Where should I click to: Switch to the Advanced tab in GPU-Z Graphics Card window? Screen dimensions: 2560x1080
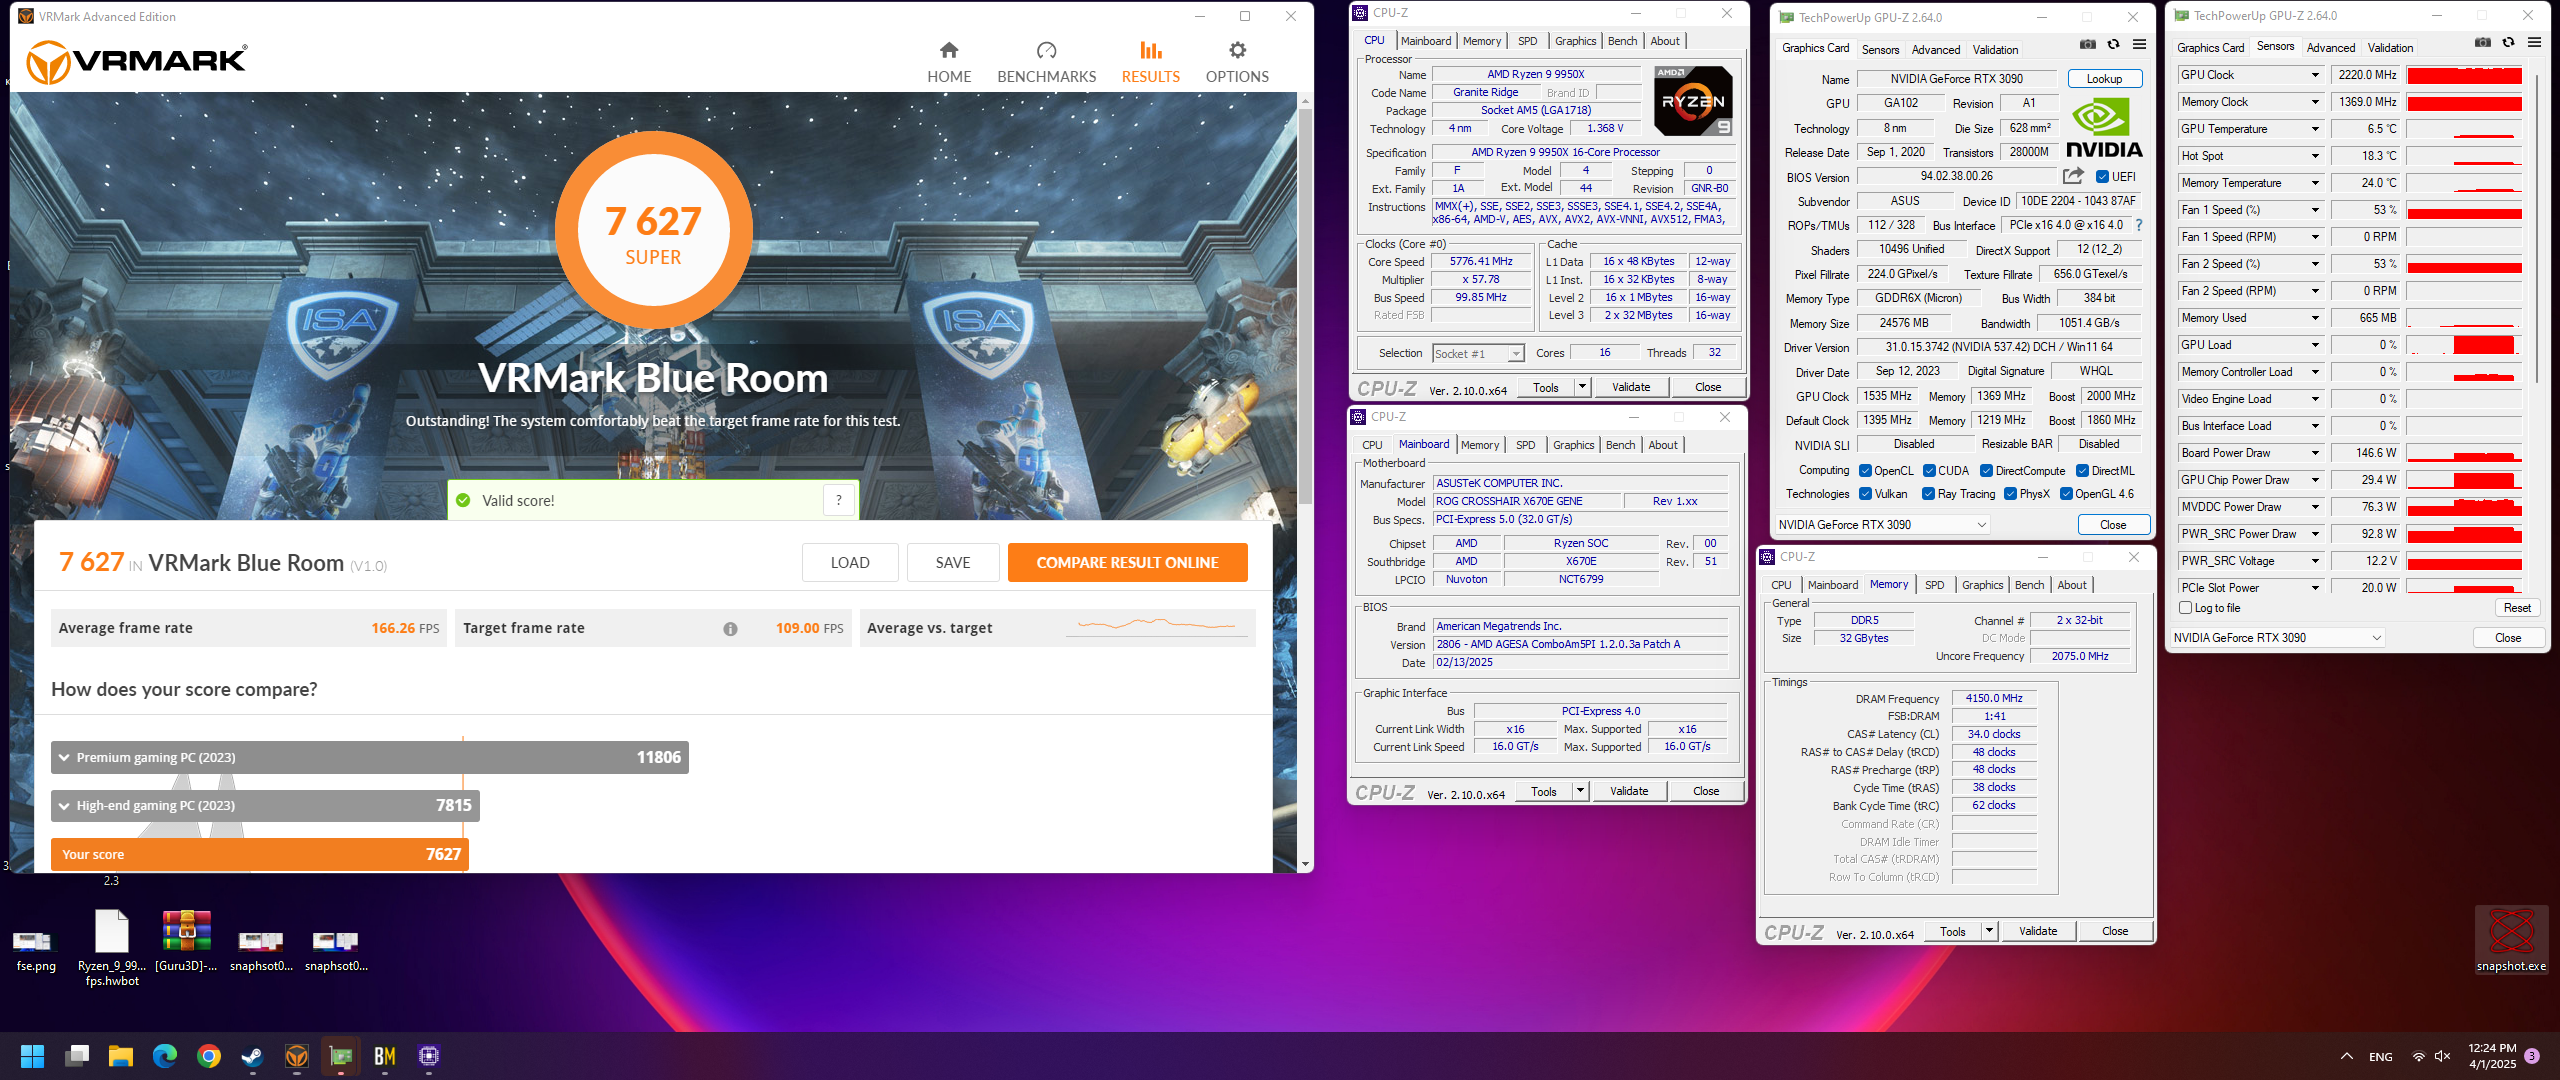click(1935, 50)
